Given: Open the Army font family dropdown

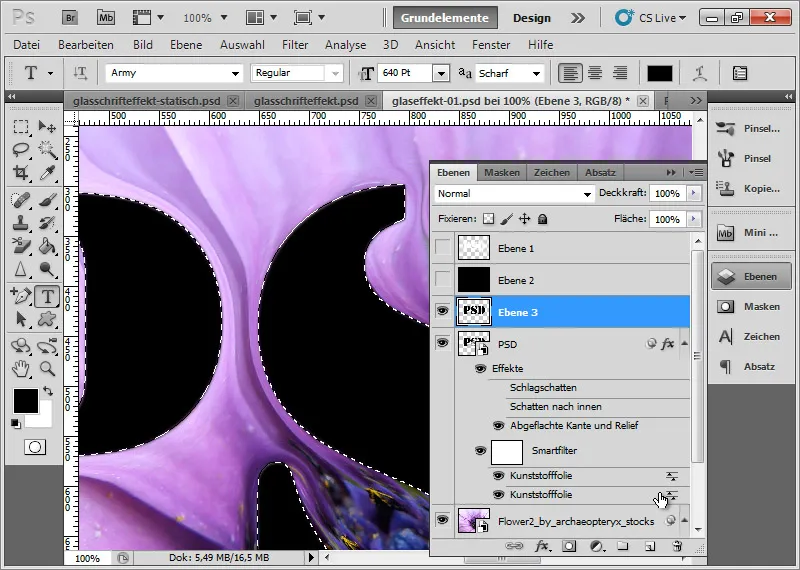Looking at the screenshot, I should click(x=235, y=73).
